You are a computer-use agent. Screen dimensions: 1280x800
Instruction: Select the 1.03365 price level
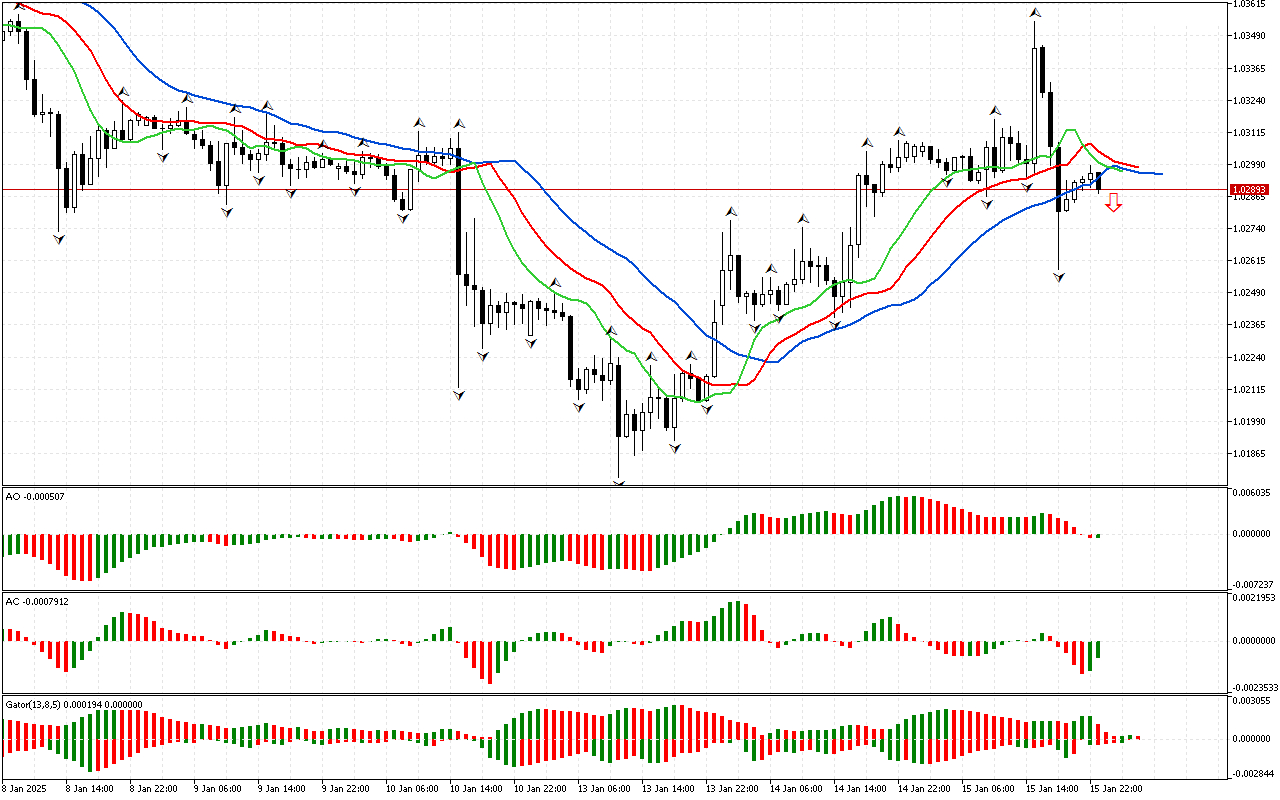click(x=1250, y=68)
